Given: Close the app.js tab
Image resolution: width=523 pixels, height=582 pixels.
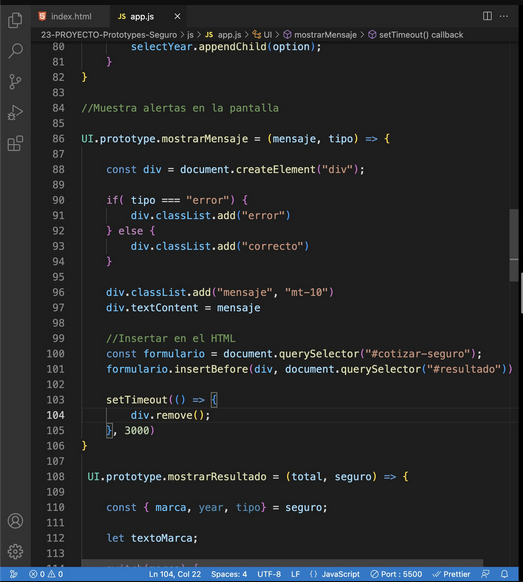Looking at the screenshot, I should [x=177, y=16].
